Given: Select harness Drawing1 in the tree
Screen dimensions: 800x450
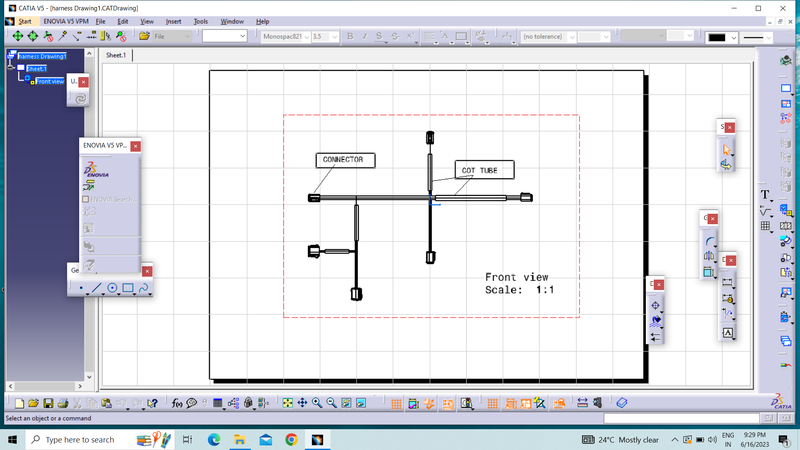Looking at the screenshot, I should tap(42, 56).
